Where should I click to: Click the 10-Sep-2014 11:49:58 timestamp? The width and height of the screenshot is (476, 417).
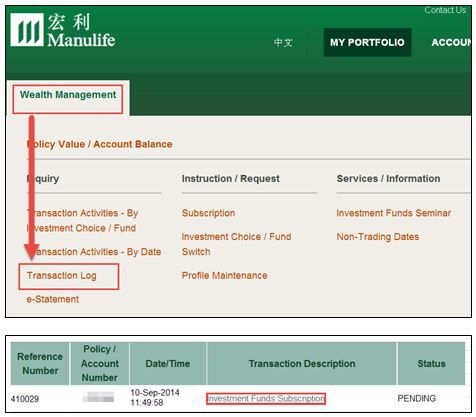pos(155,398)
